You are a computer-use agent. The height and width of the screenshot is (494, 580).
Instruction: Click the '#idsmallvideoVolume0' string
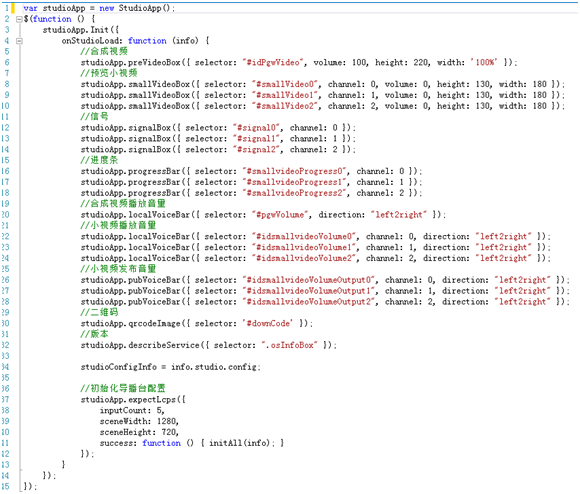(x=304, y=236)
